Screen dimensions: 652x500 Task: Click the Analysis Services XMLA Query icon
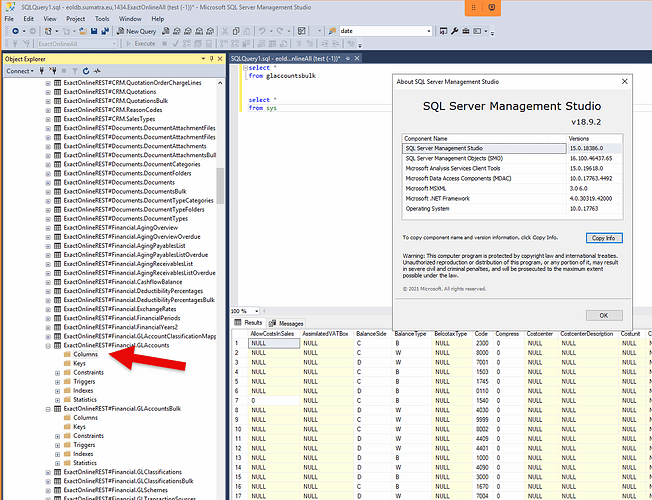[x=199, y=31]
